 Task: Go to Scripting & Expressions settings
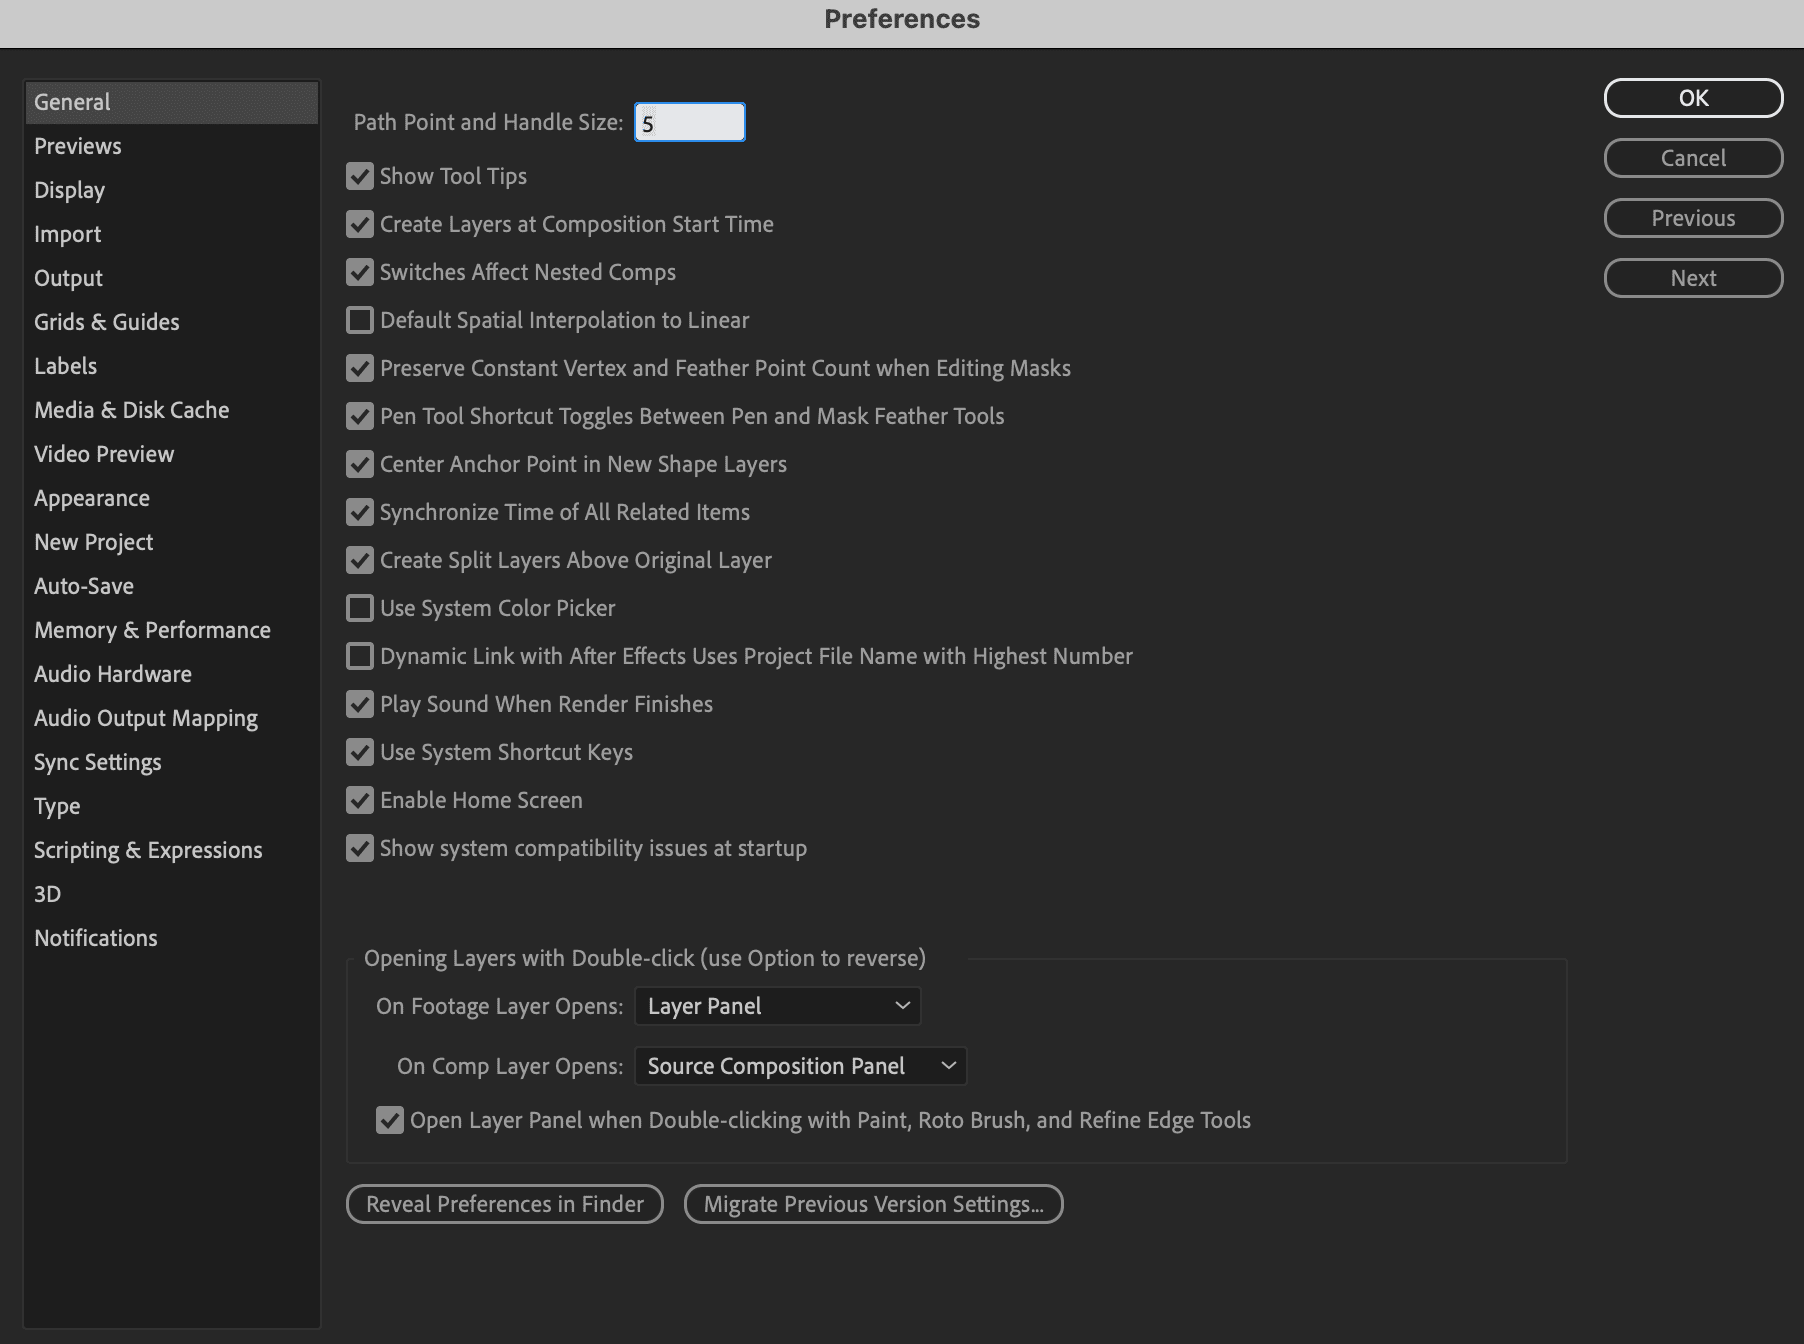coord(148,850)
